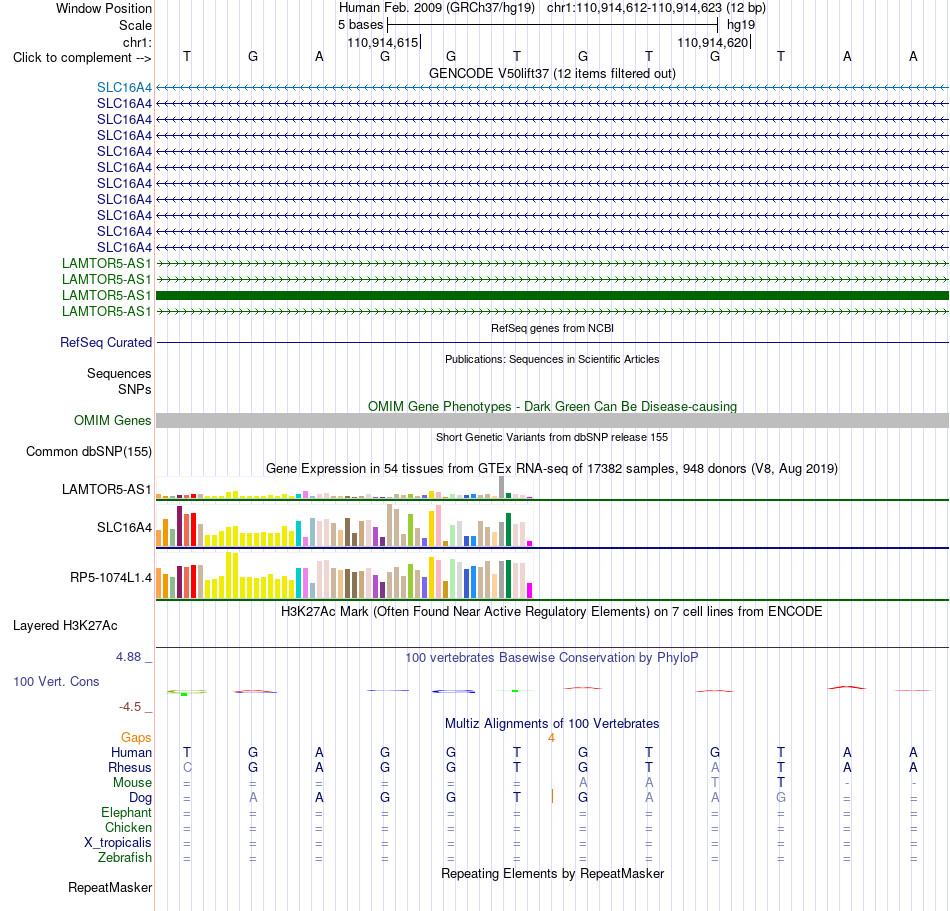This screenshot has height=911, width=950.
Task: Open the 'OMIM Gene Phenotypes' track title
Action: tap(552, 406)
